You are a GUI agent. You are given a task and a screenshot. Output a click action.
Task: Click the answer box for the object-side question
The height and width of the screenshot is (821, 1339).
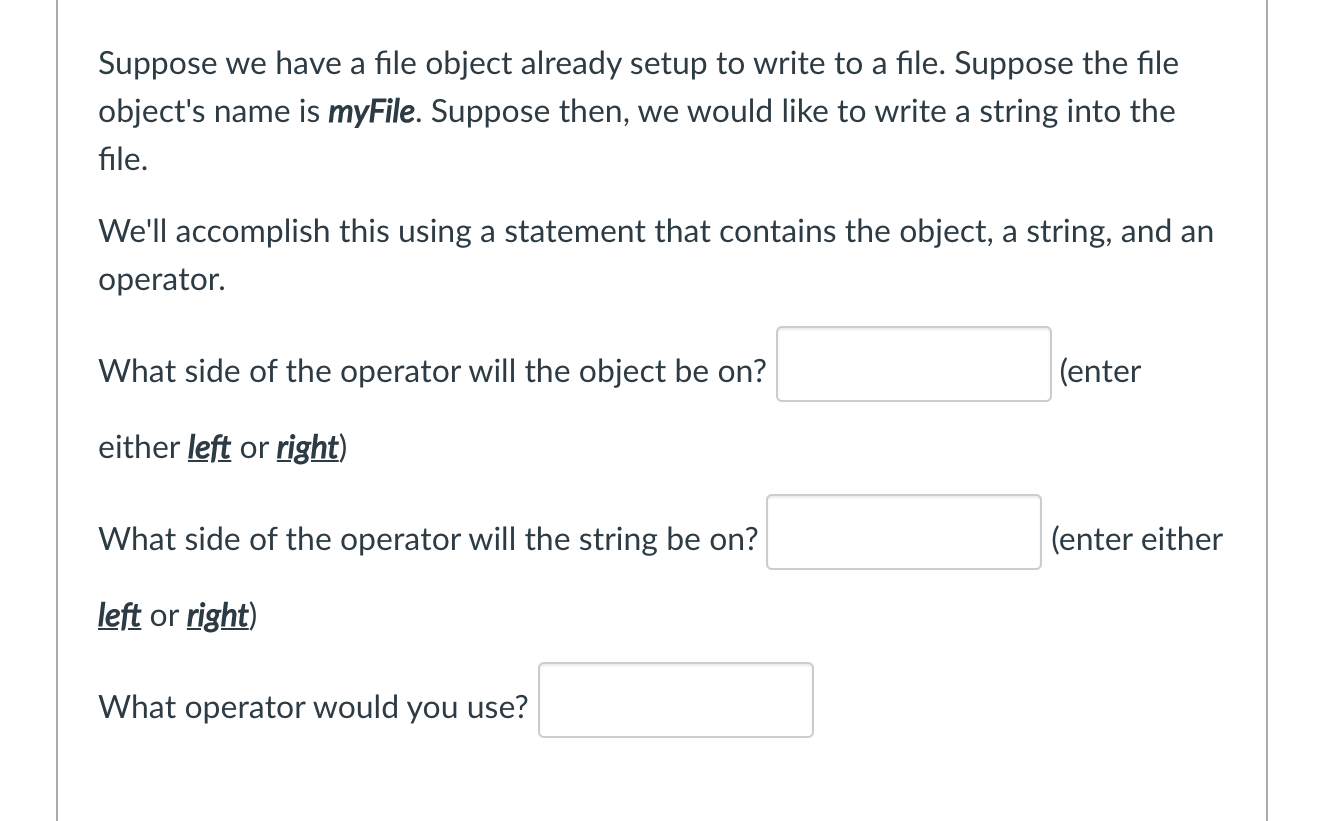tap(912, 364)
